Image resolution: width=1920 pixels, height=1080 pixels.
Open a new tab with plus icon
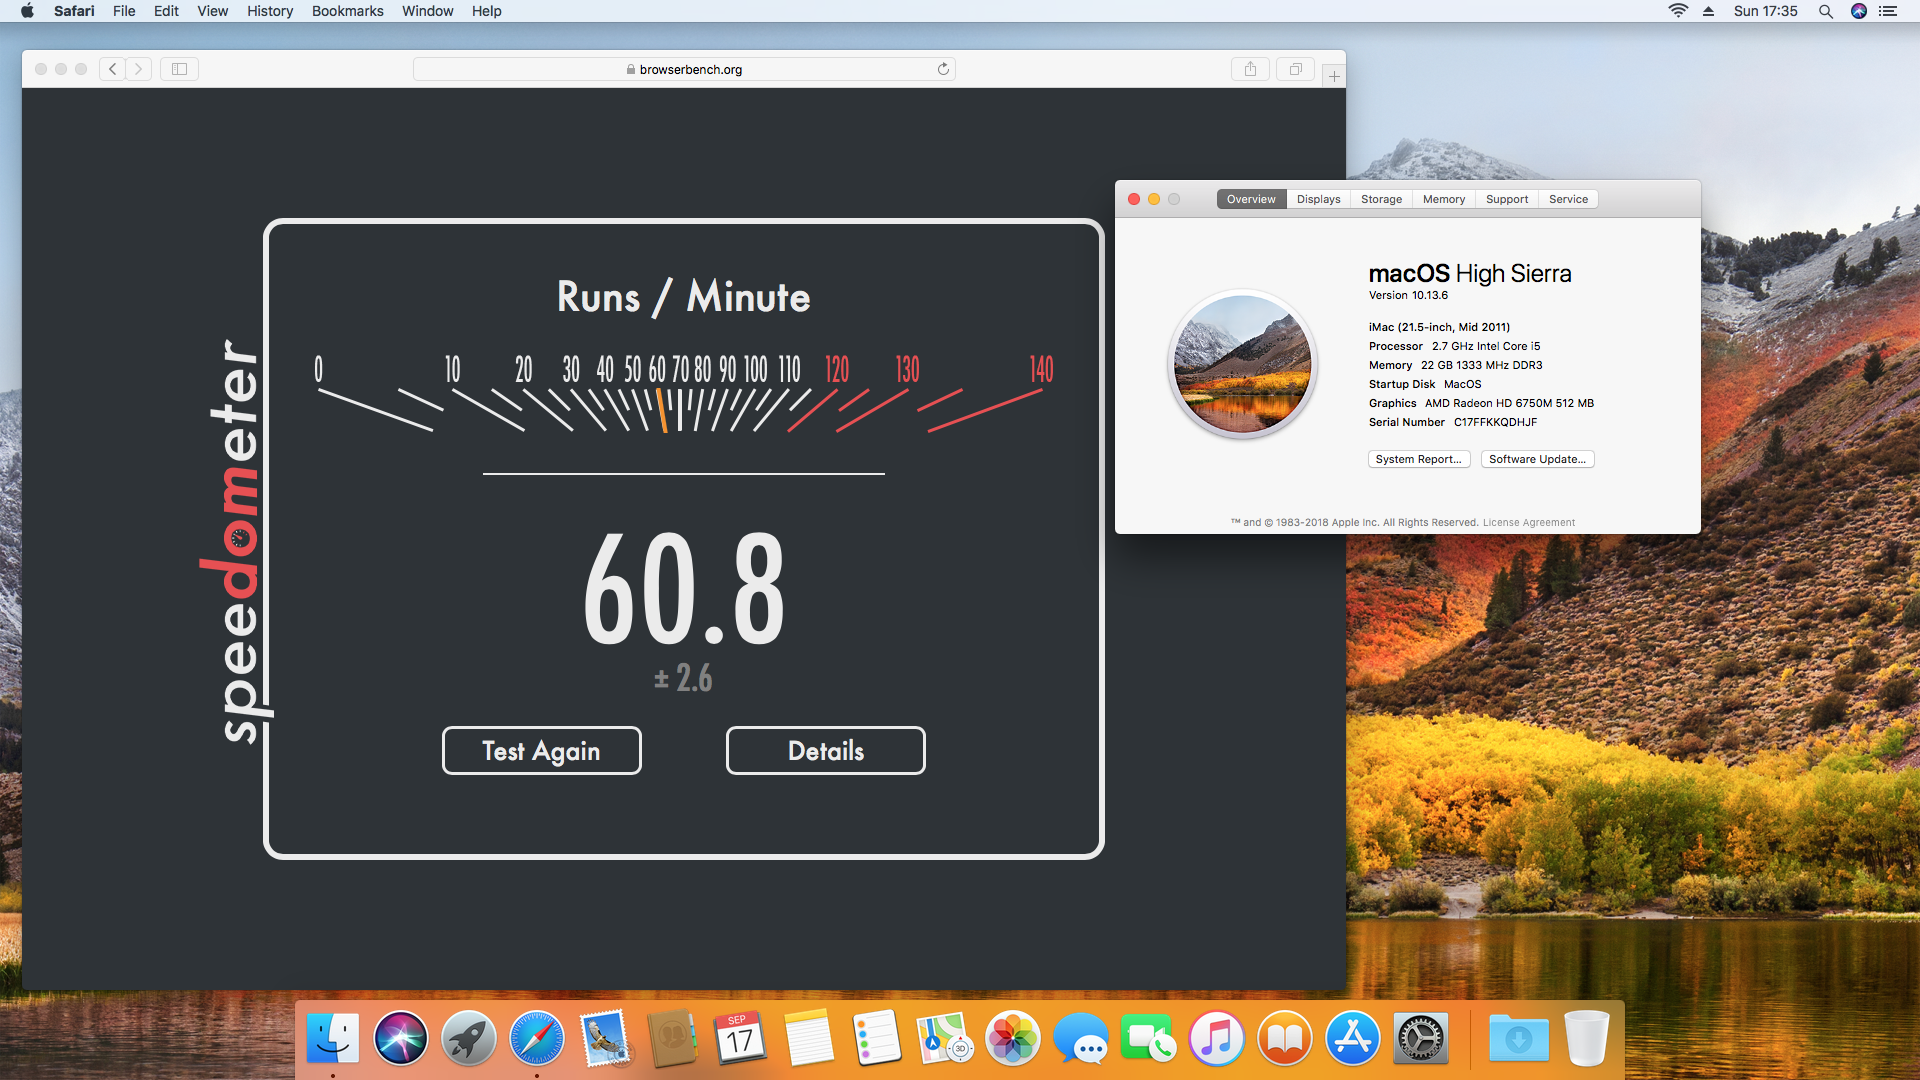(1334, 76)
